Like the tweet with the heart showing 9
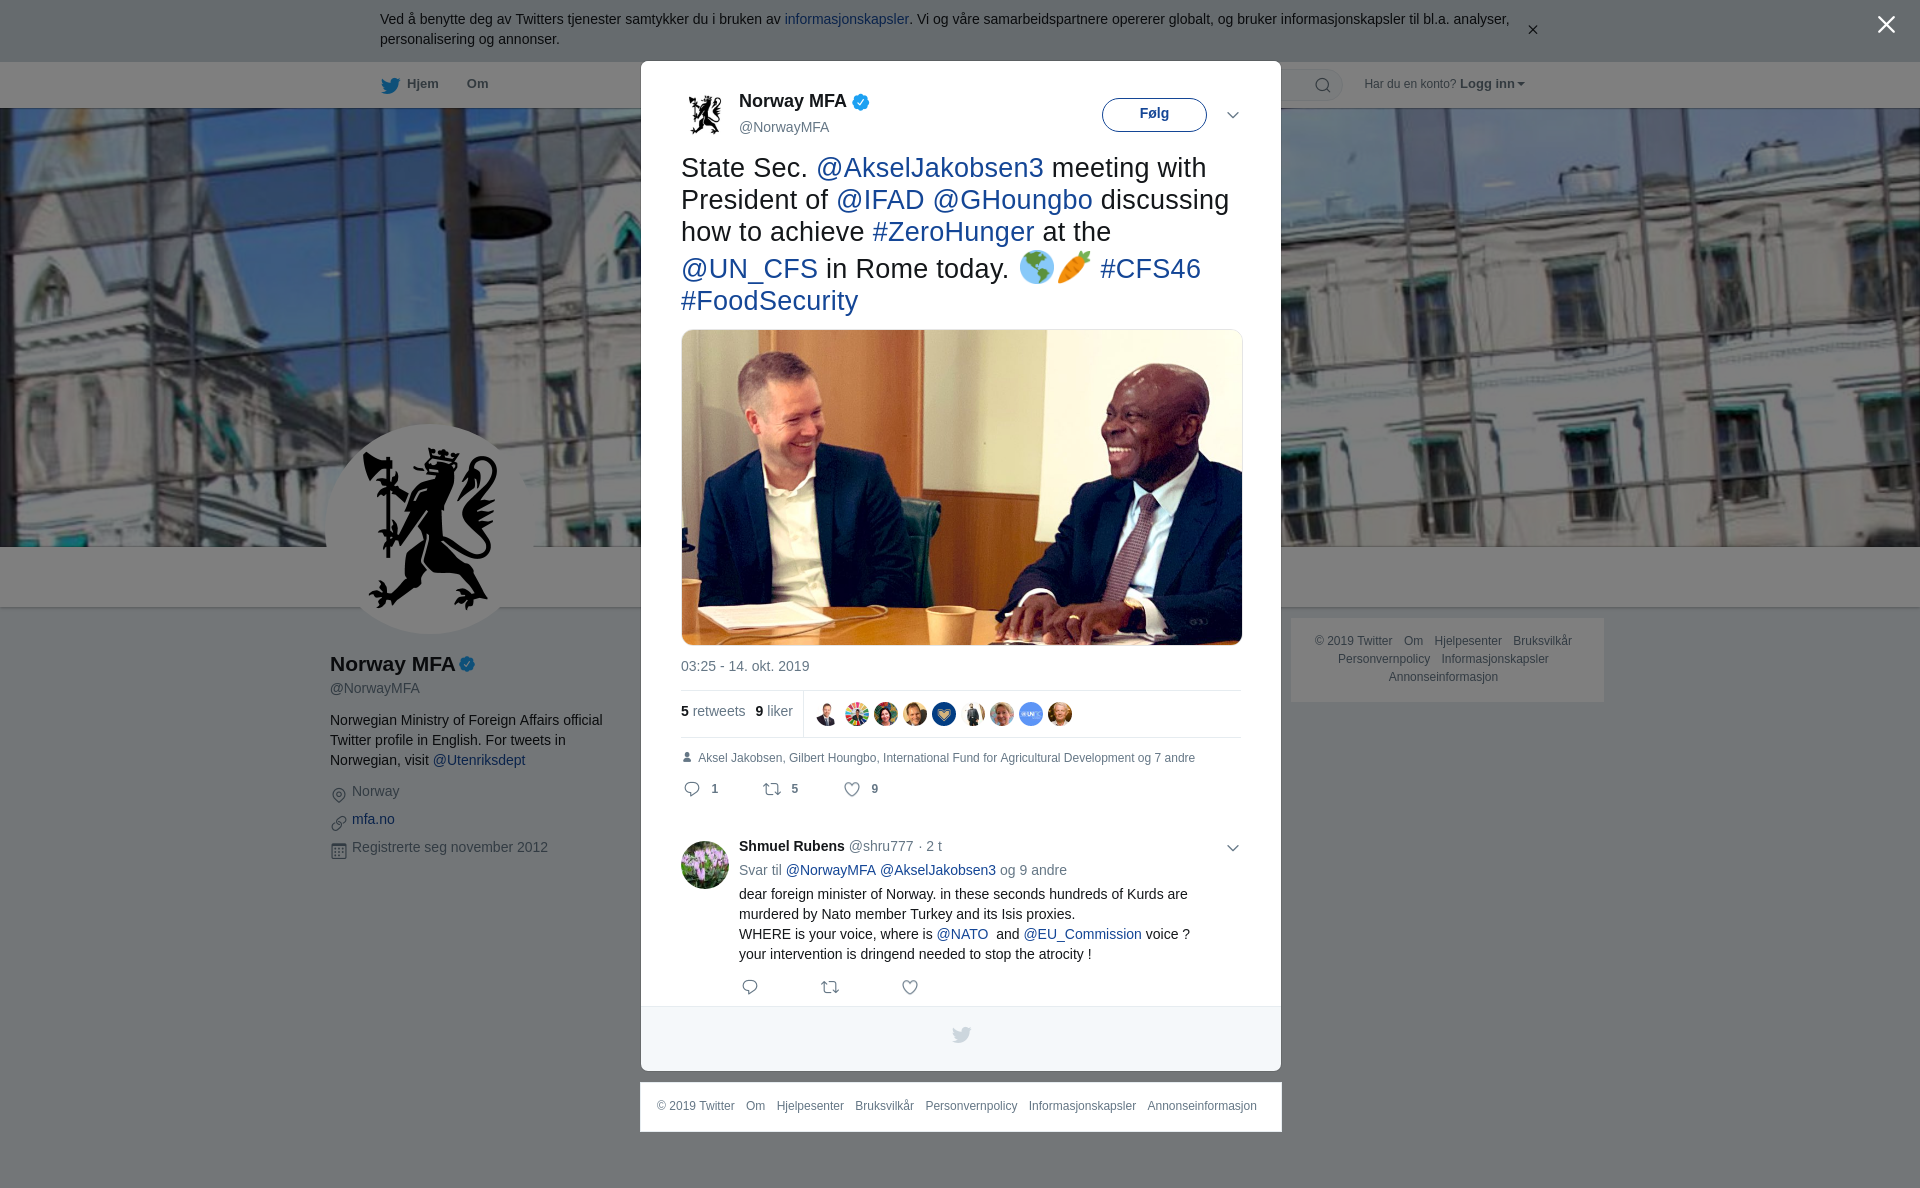 [x=852, y=789]
